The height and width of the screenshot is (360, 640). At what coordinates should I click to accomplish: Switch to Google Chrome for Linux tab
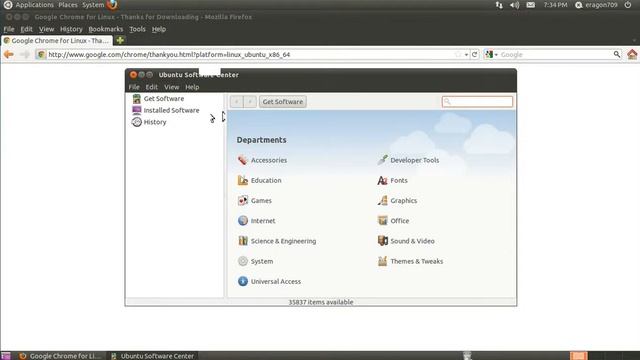(x=57, y=40)
